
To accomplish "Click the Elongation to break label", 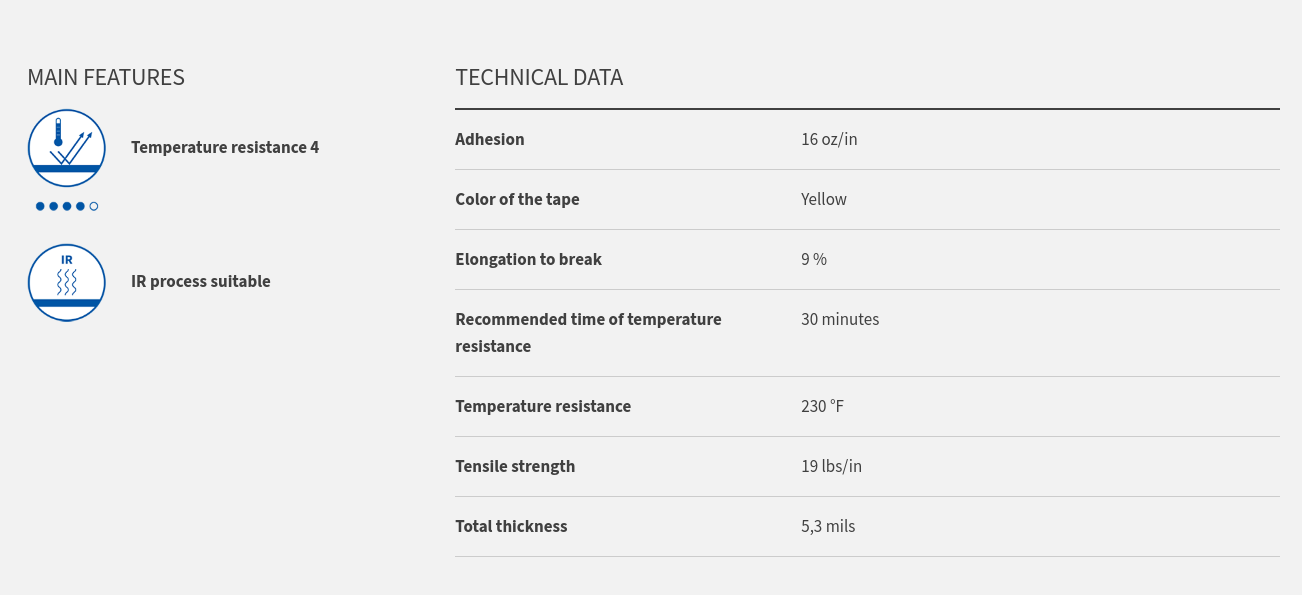I will (528, 259).
